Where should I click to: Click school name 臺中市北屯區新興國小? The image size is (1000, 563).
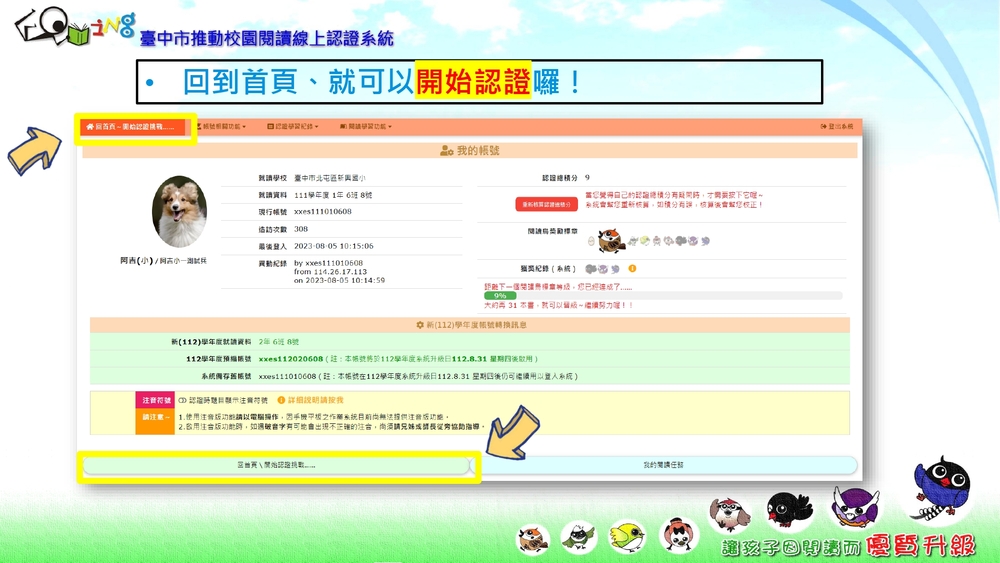coord(329,179)
